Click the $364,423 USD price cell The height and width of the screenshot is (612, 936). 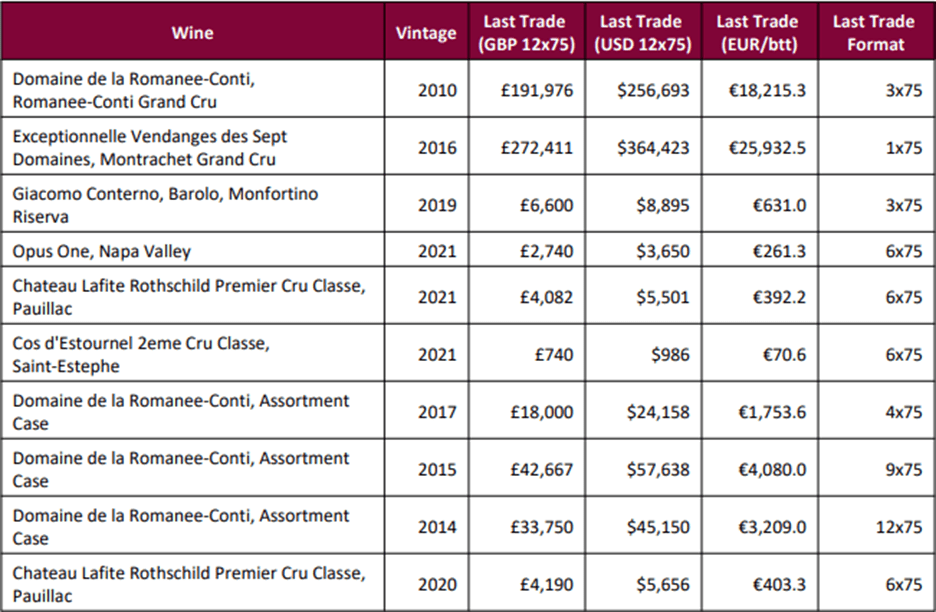(653, 148)
